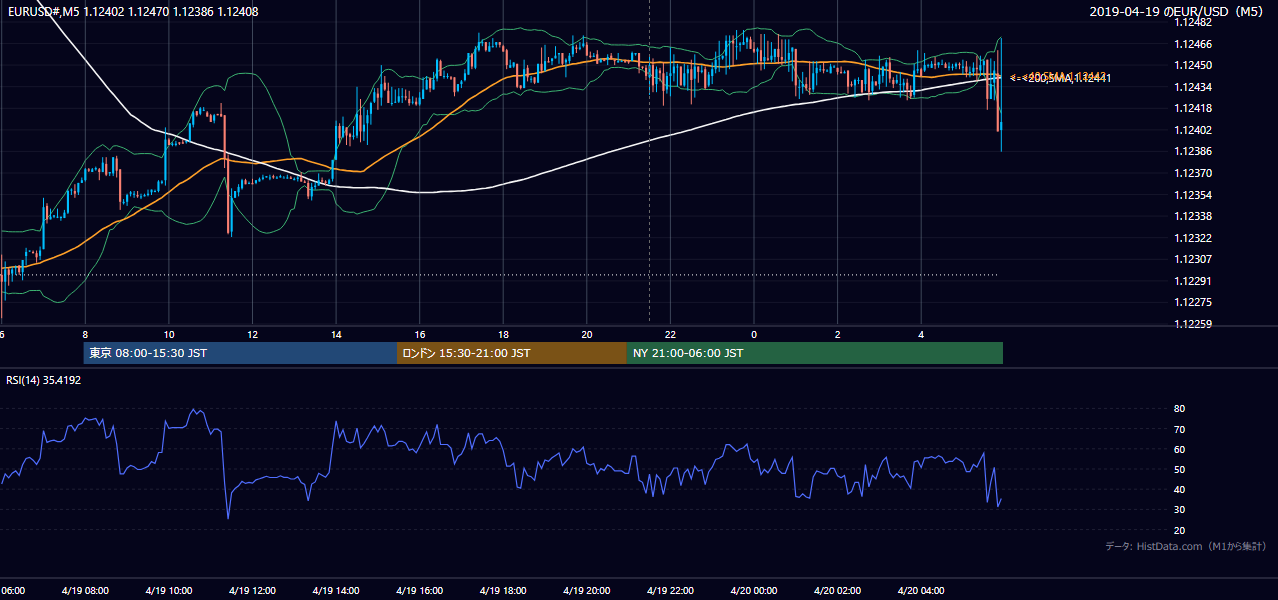Click price axis value 1.12338
The height and width of the screenshot is (600, 1278).
click(x=1194, y=216)
